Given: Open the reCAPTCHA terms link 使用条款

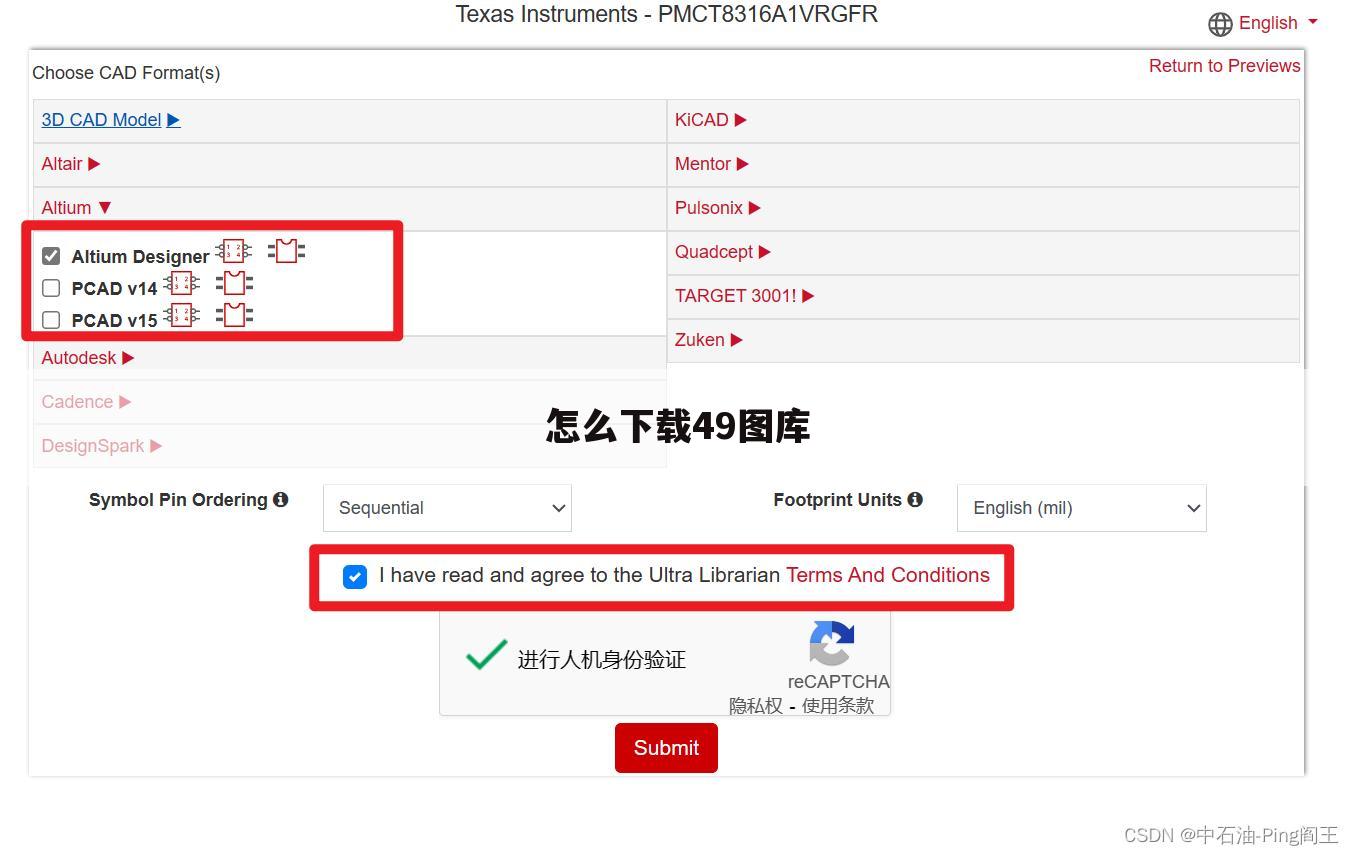Looking at the screenshot, I should pos(838,706).
